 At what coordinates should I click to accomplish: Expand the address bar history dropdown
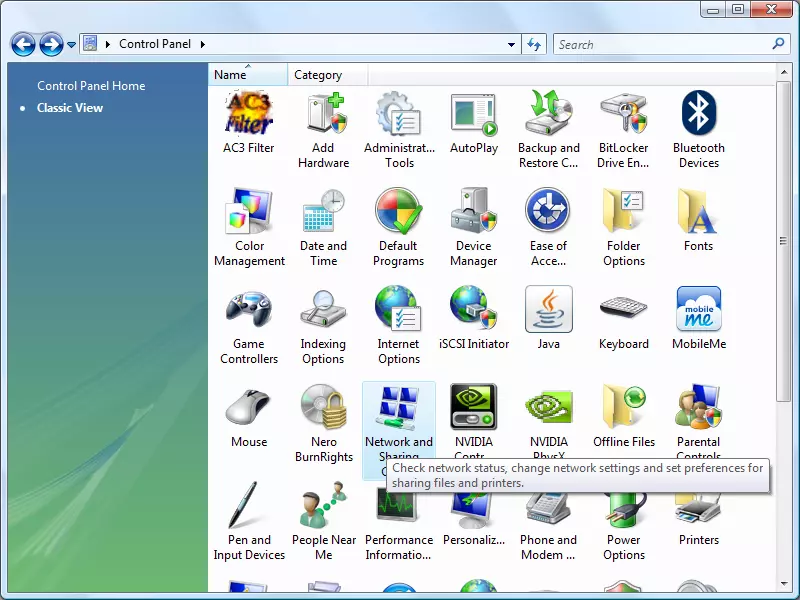[x=511, y=44]
